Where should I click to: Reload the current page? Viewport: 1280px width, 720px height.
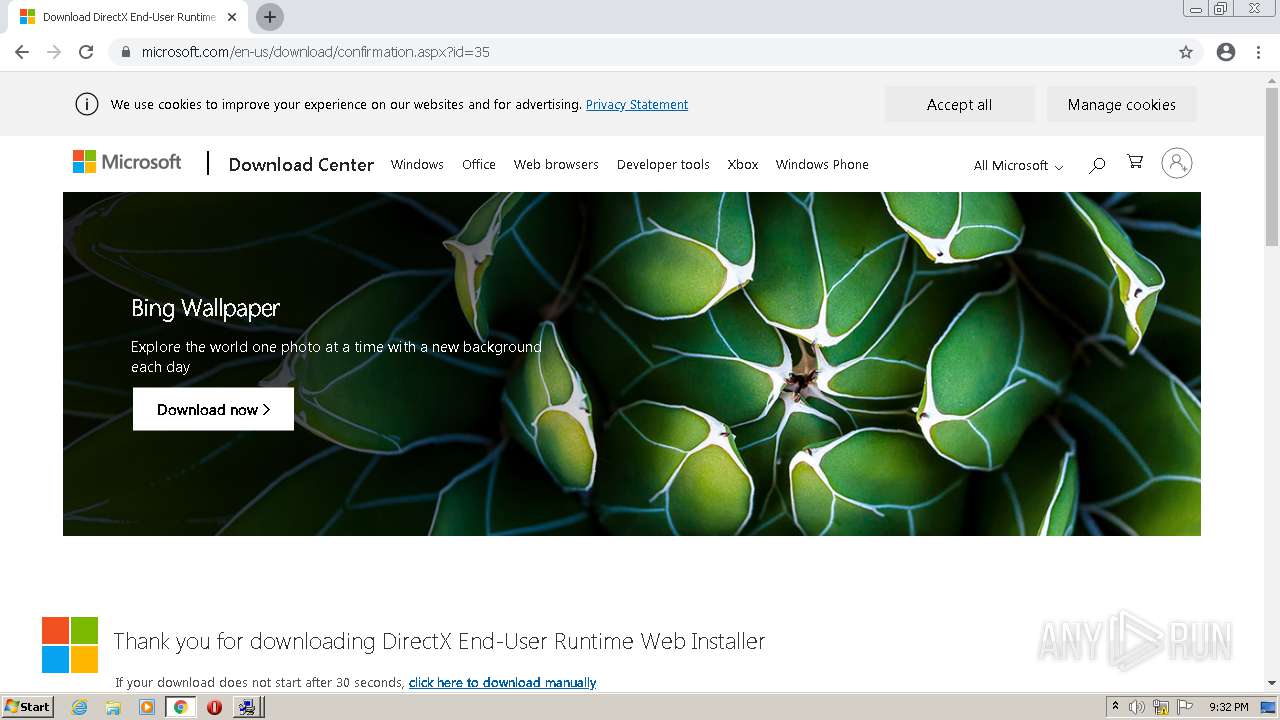pos(86,52)
